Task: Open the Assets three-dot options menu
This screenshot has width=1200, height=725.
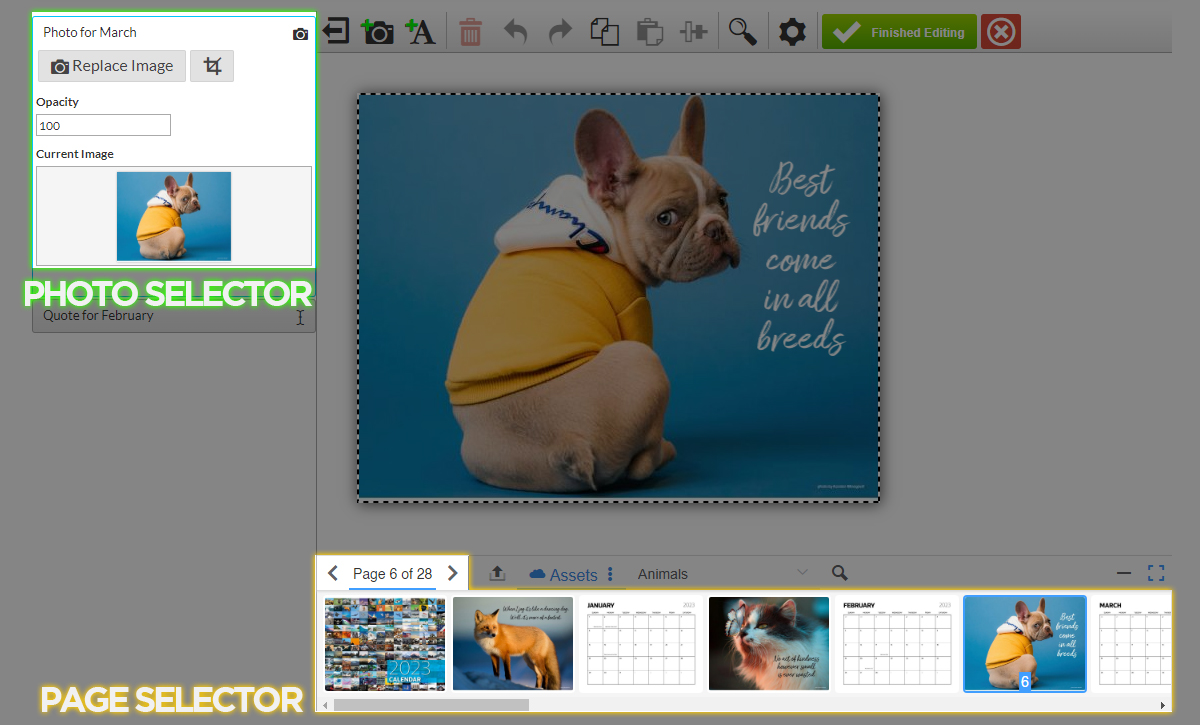Action: click(x=610, y=574)
